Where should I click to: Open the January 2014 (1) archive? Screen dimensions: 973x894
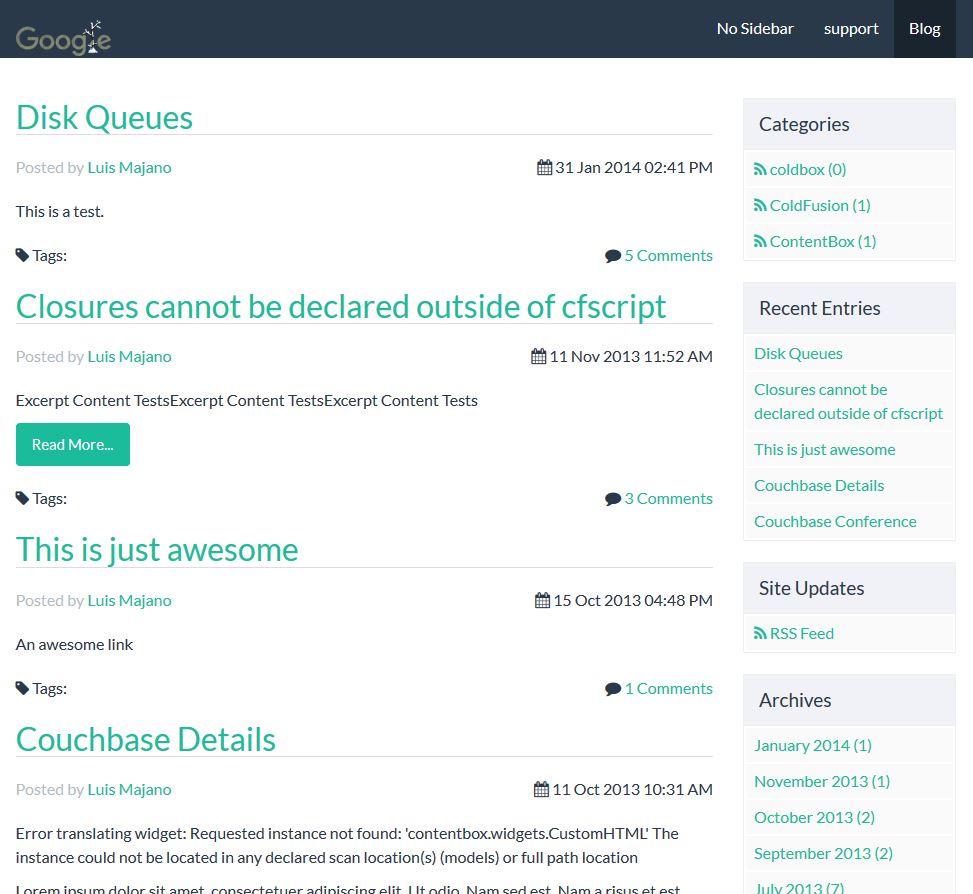(x=812, y=746)
